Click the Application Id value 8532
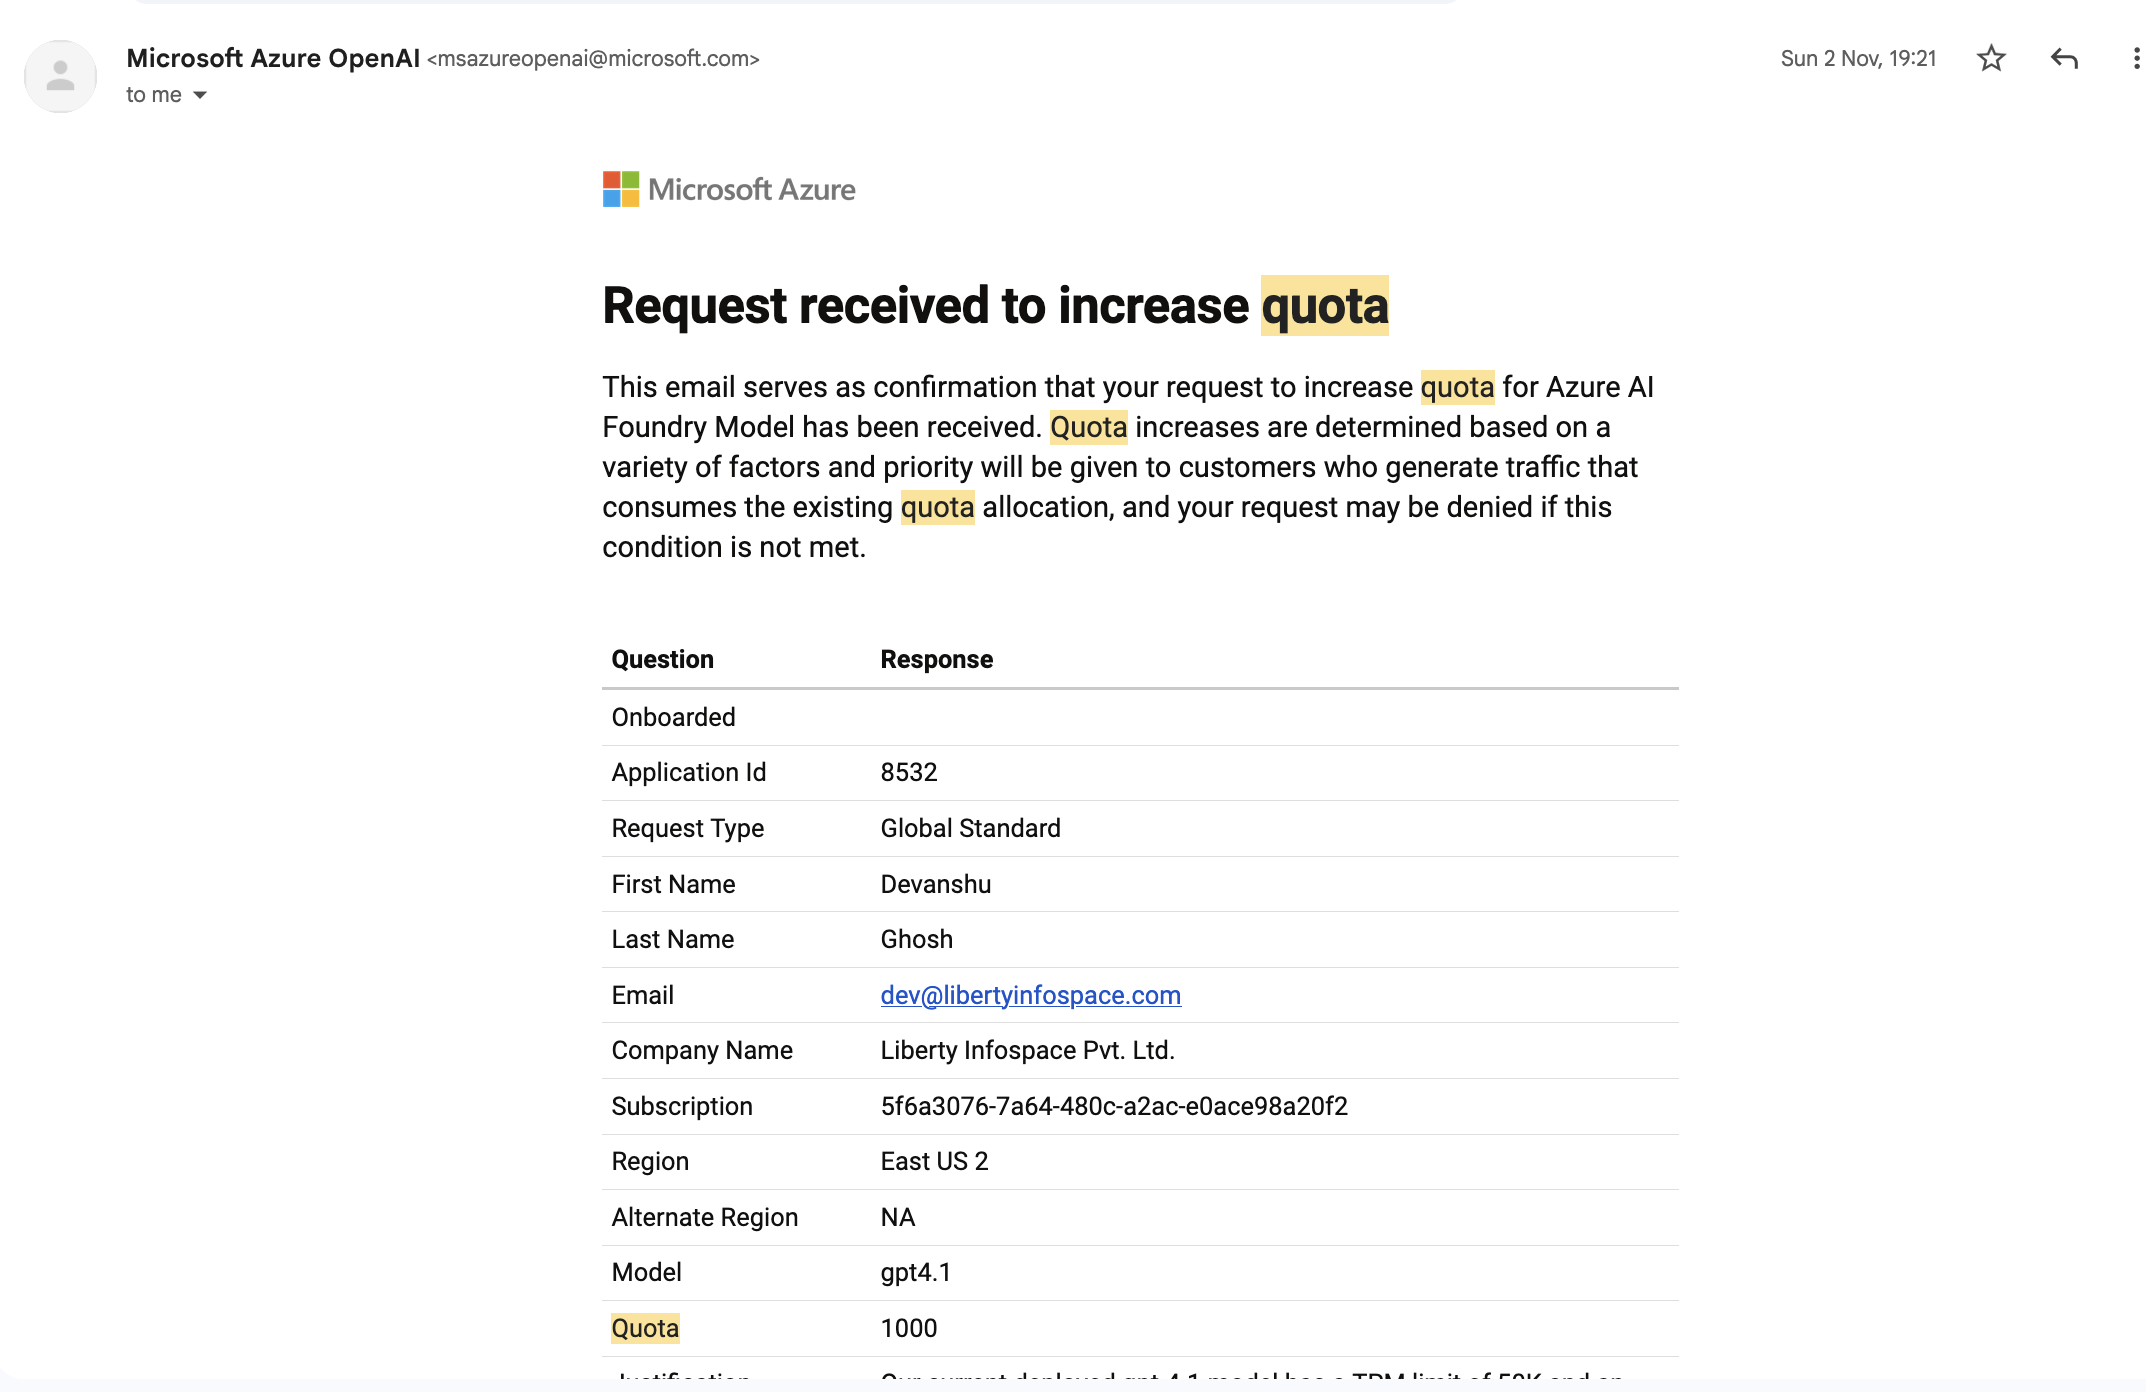This screenshot has width=2146, height=1392. click(x=908, y=772)
